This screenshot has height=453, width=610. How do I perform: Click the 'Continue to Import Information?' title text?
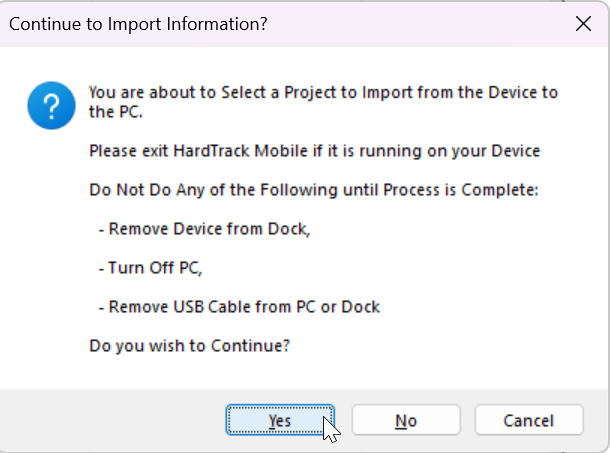(x=137, y=23)
